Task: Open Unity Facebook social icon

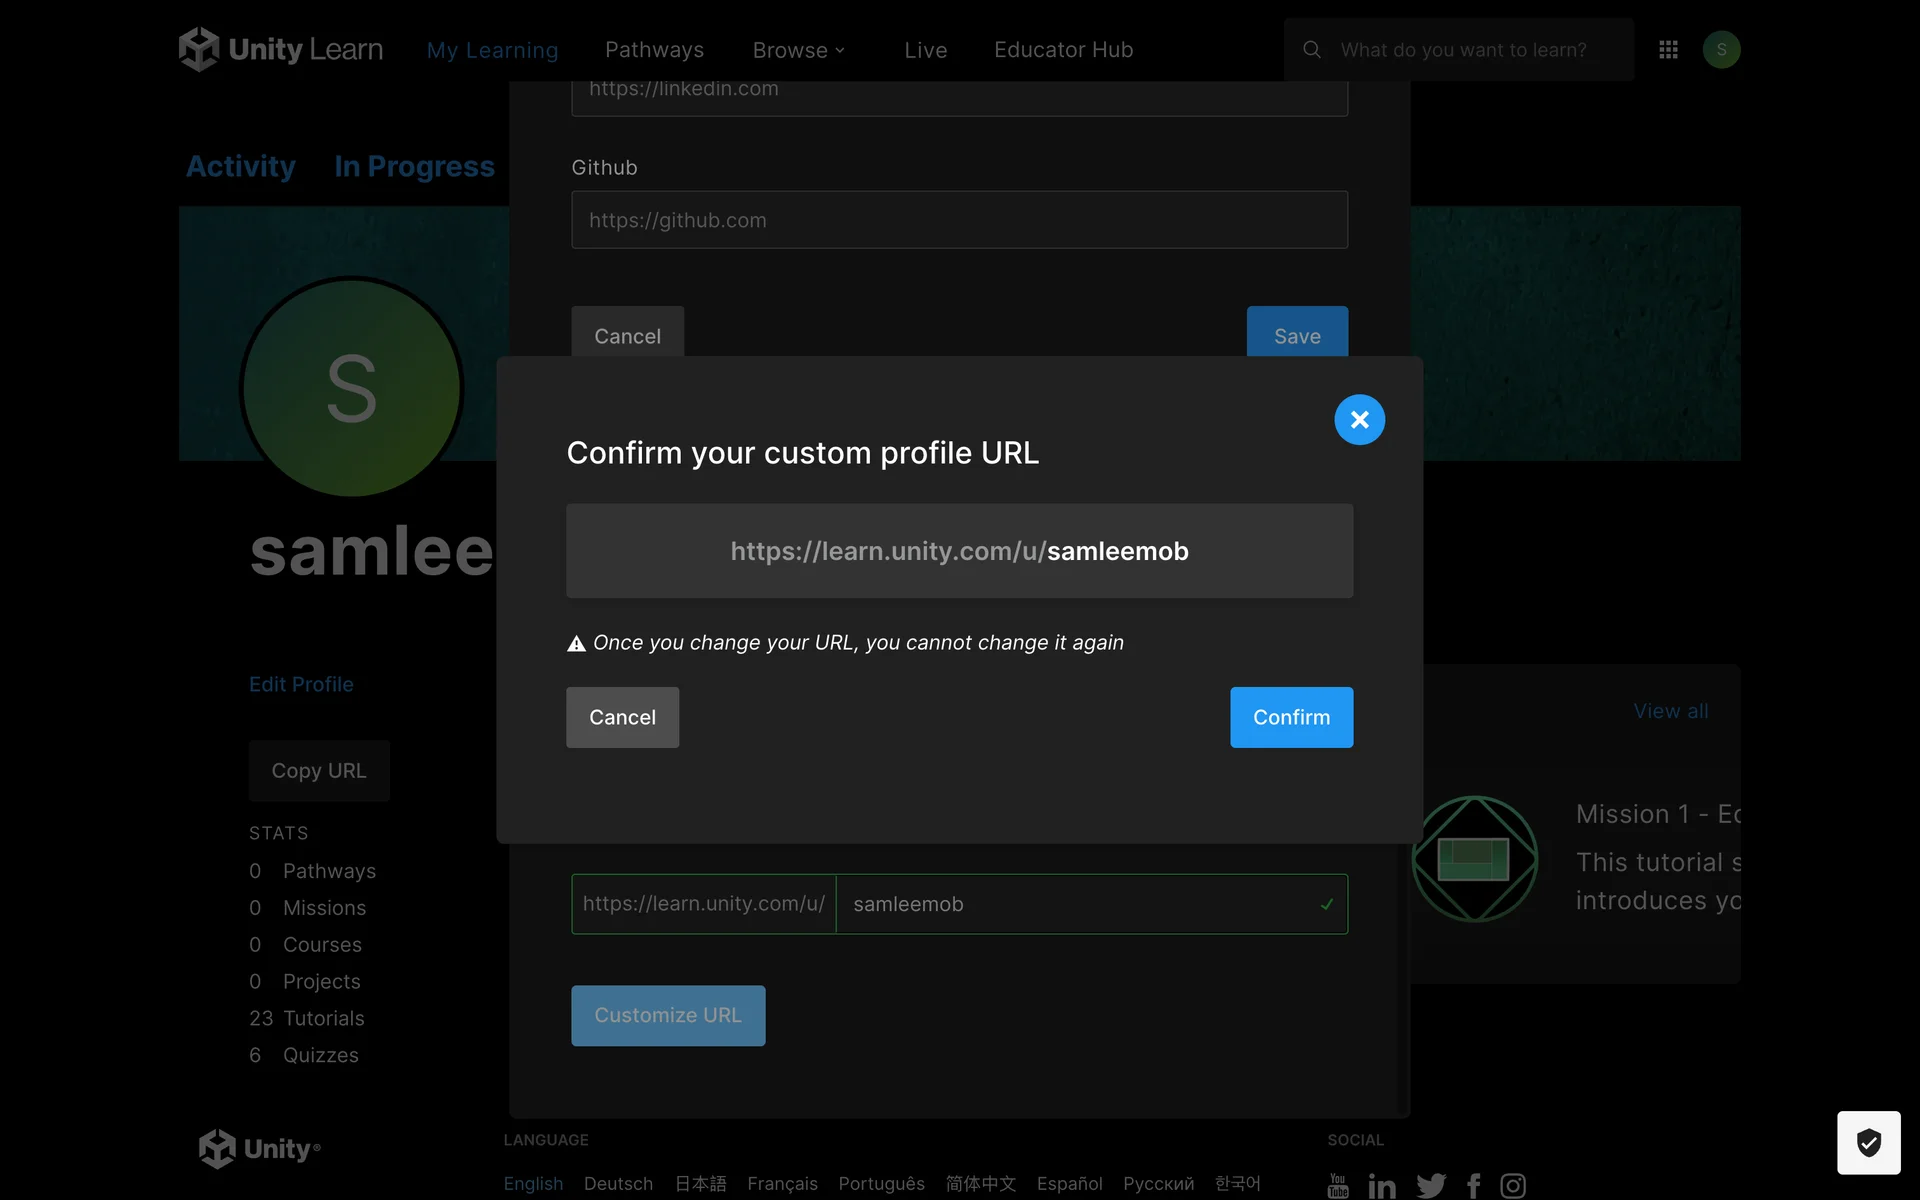Action: pyautogui.click(x=1473, y=1186)
